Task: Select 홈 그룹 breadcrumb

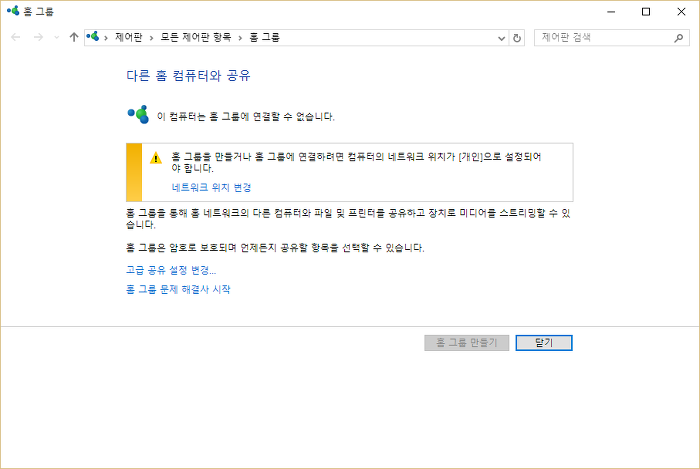Action: [x=264, y=37]
